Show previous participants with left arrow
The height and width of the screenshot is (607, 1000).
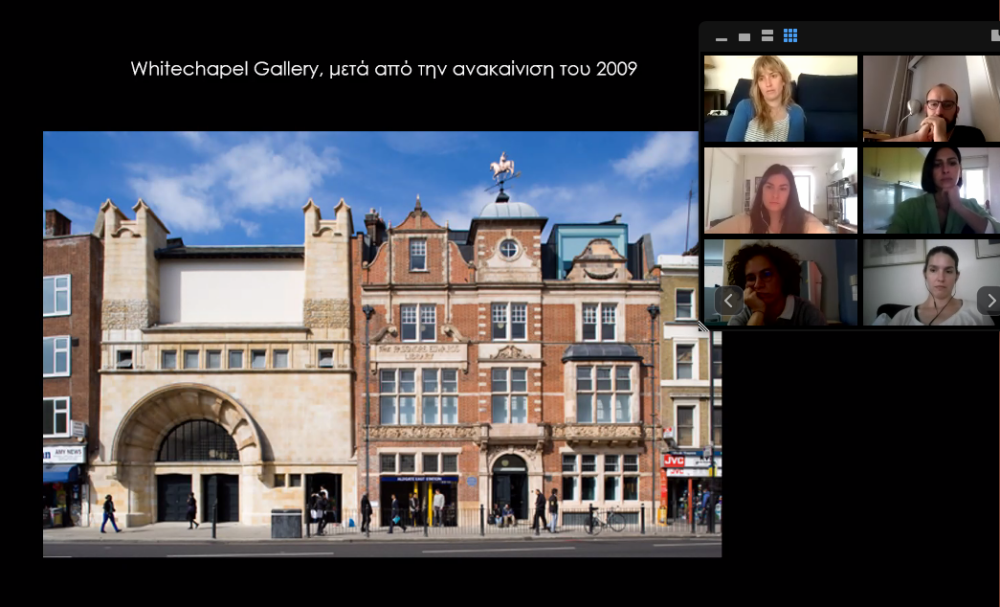(x=728, y=300)
